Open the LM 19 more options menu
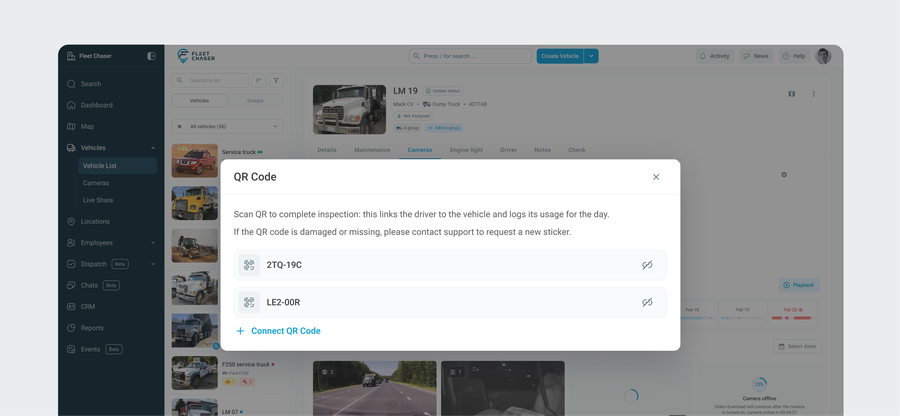The height and width of the screenshot is (416, 900). pos(813,94)
